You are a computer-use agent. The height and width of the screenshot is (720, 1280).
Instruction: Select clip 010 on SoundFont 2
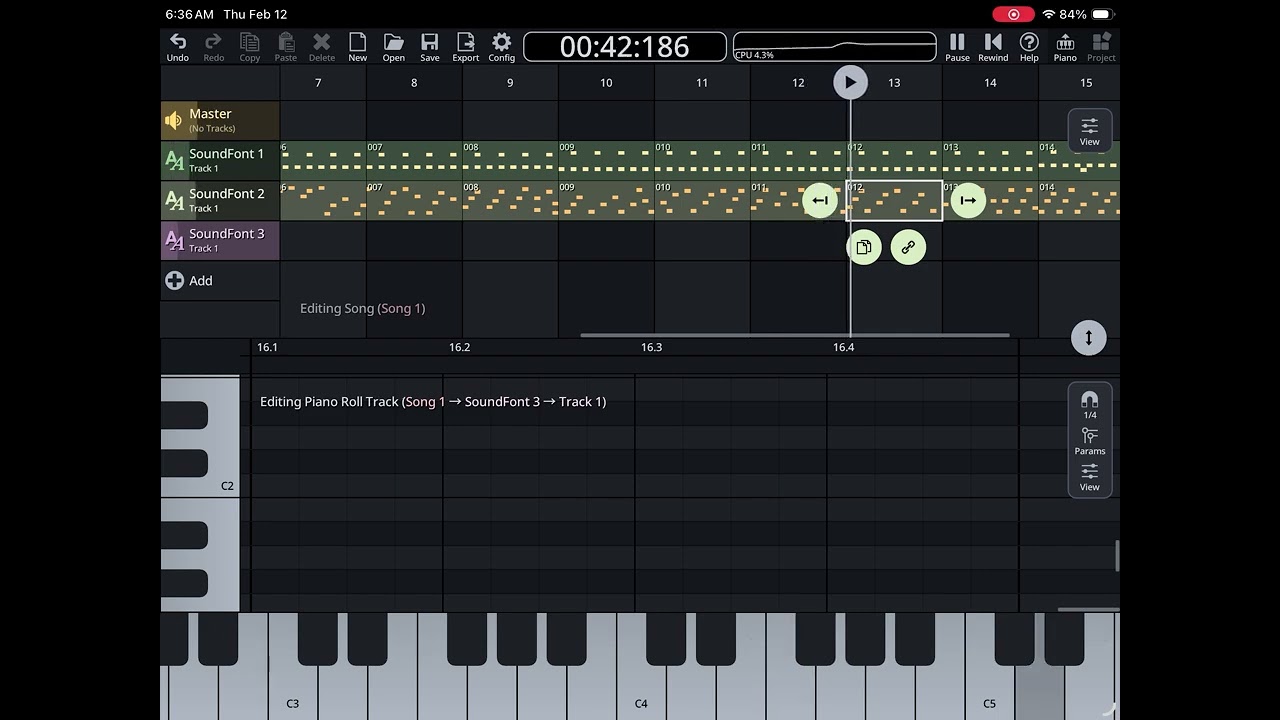[702, 200]
